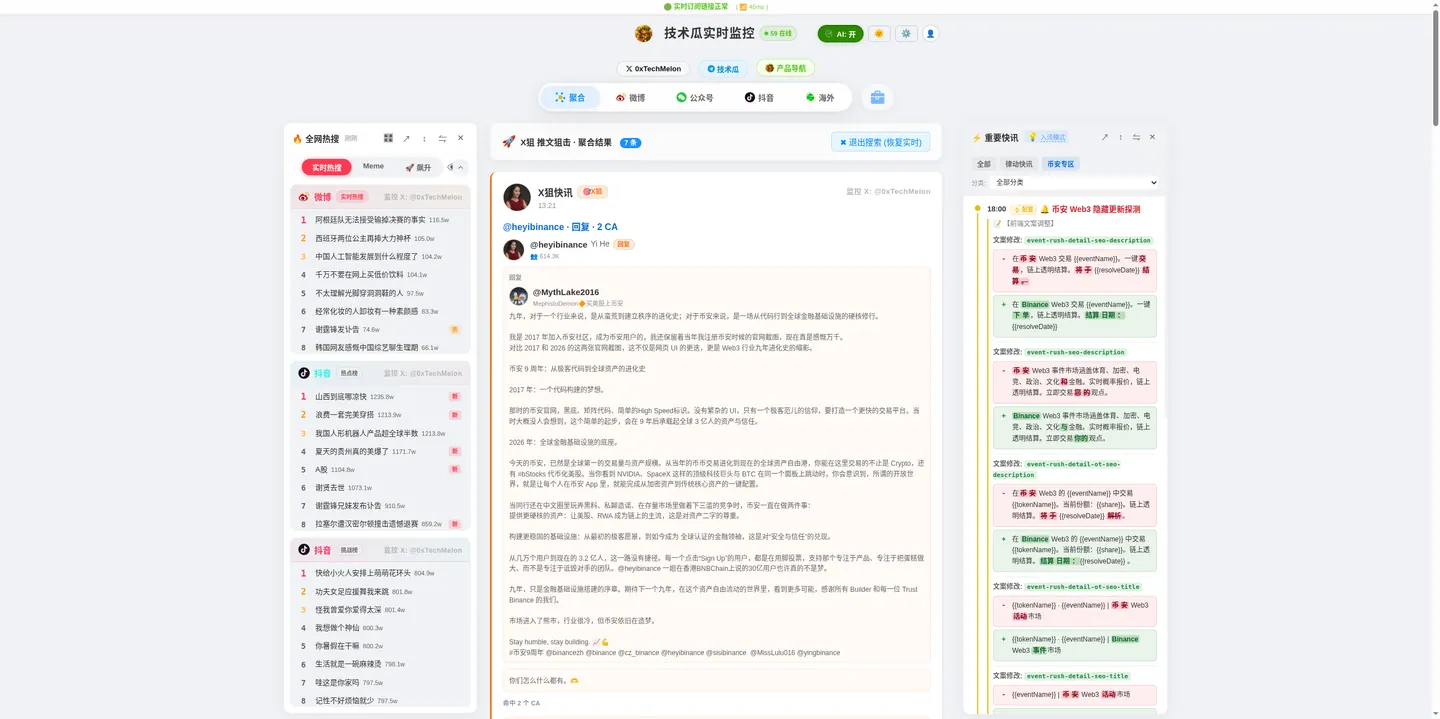Select the Meme pill
The image size is (1440, 719).
pyautogui.click(x=373, y=167)
